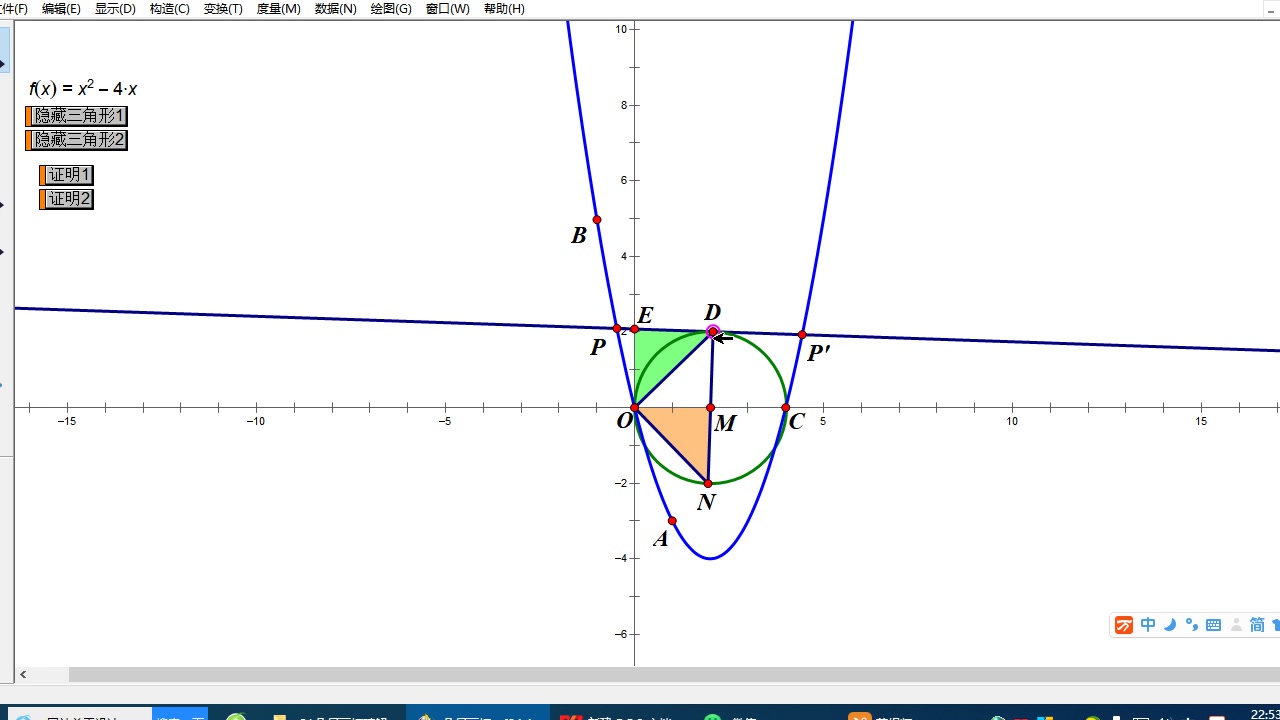Click the label O at the origin
Image resolution: width=1280 pixels, height=720 pixels.
(x=624, y=421)
